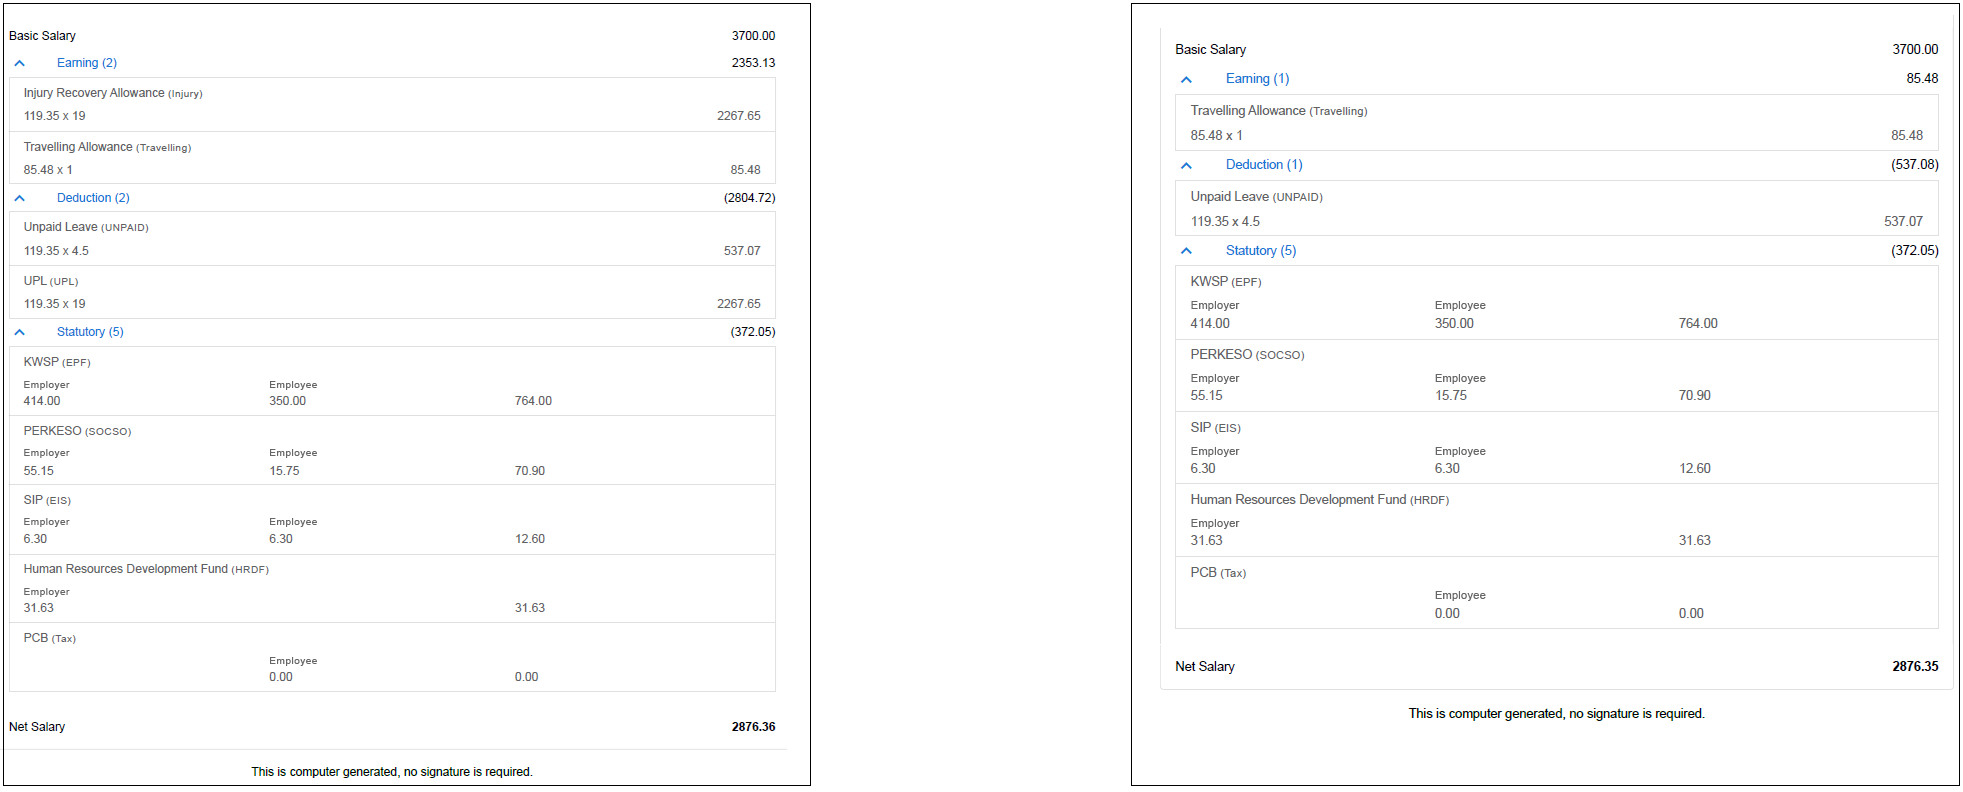The height and width of the screenshot is (792, 1963).
Task: Select the UPL deduction entry
Action: pos(50,281)
